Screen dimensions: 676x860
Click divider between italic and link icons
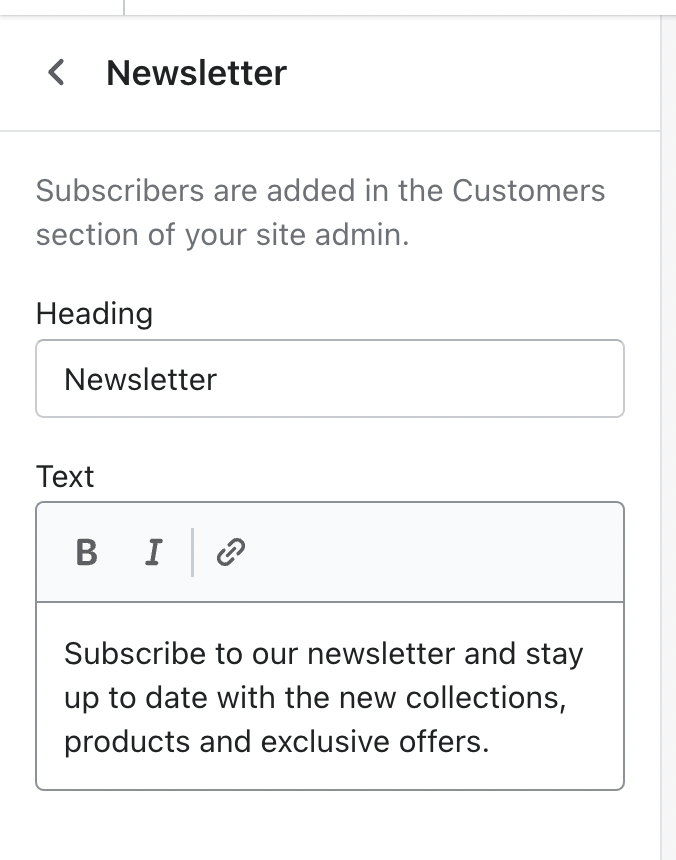click(192, 552)
